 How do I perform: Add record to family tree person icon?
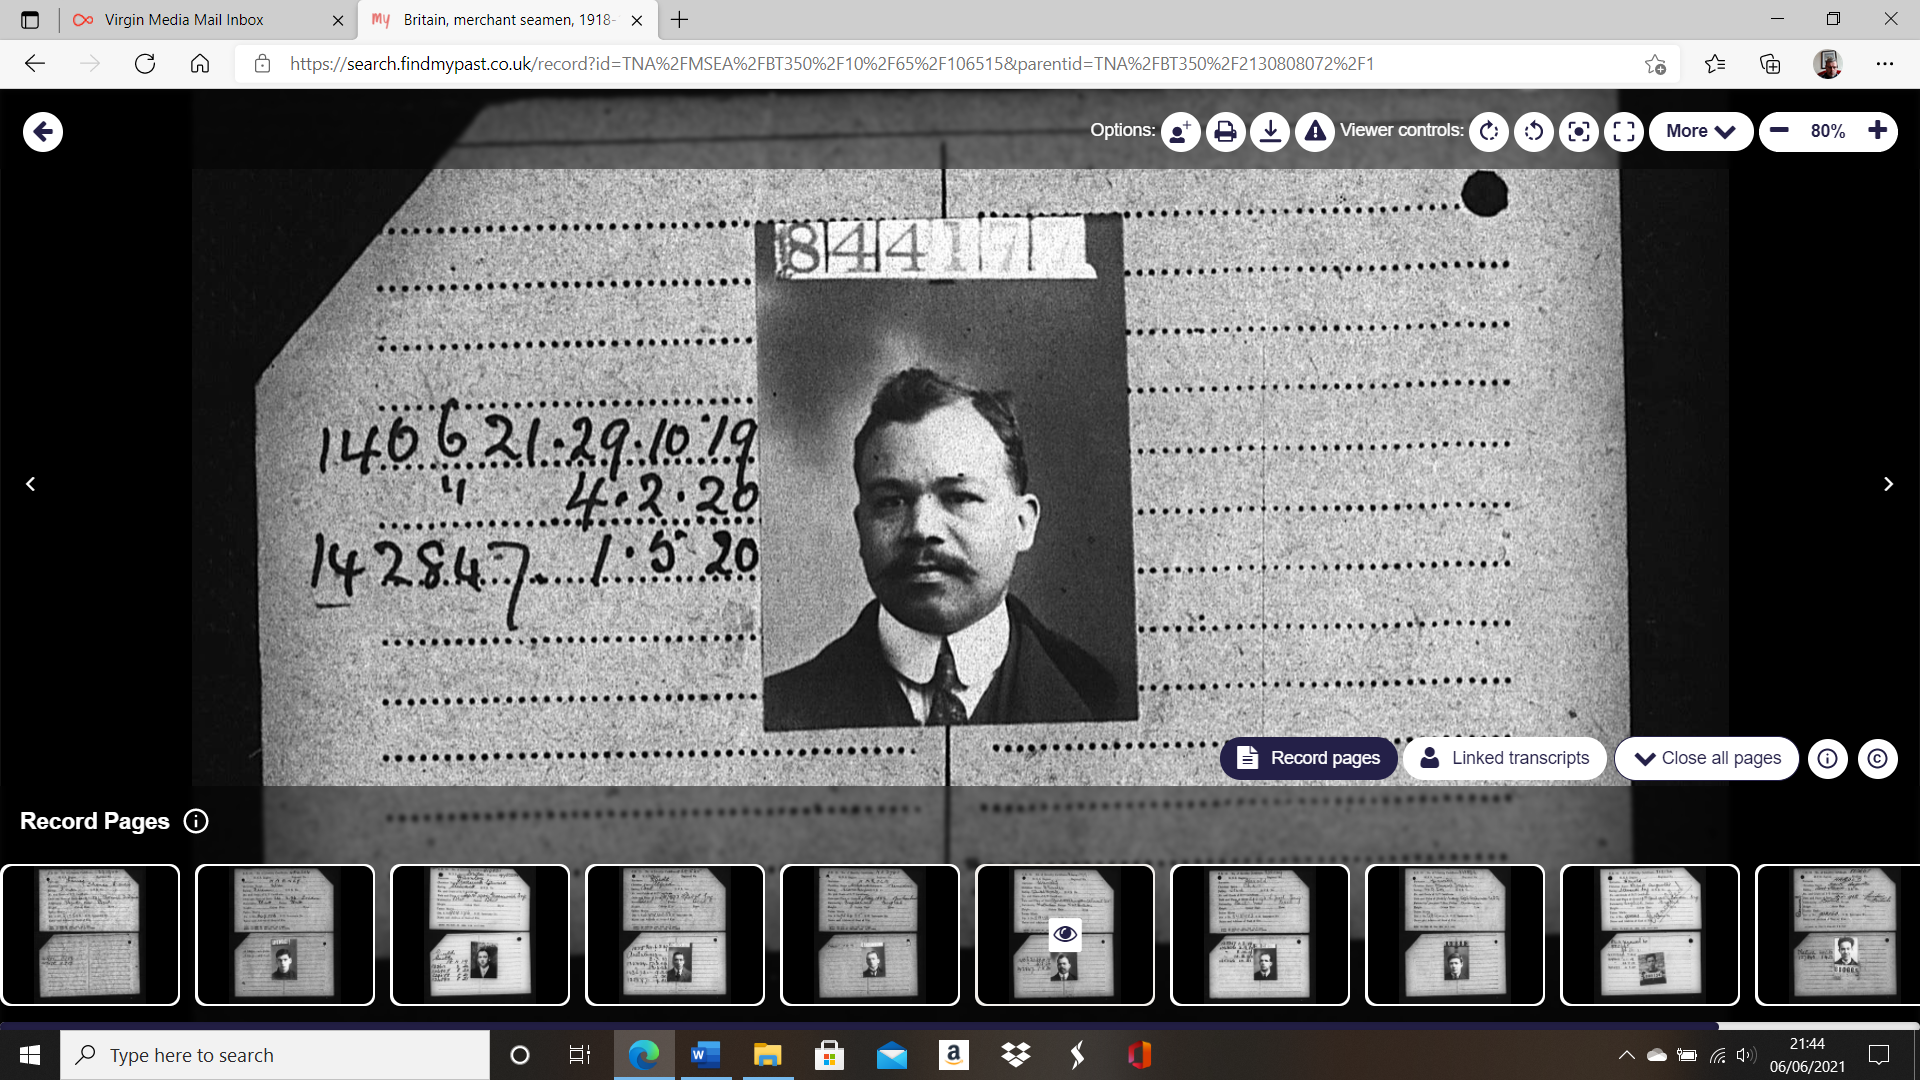pyautogui.click(x=1180, y=131)
